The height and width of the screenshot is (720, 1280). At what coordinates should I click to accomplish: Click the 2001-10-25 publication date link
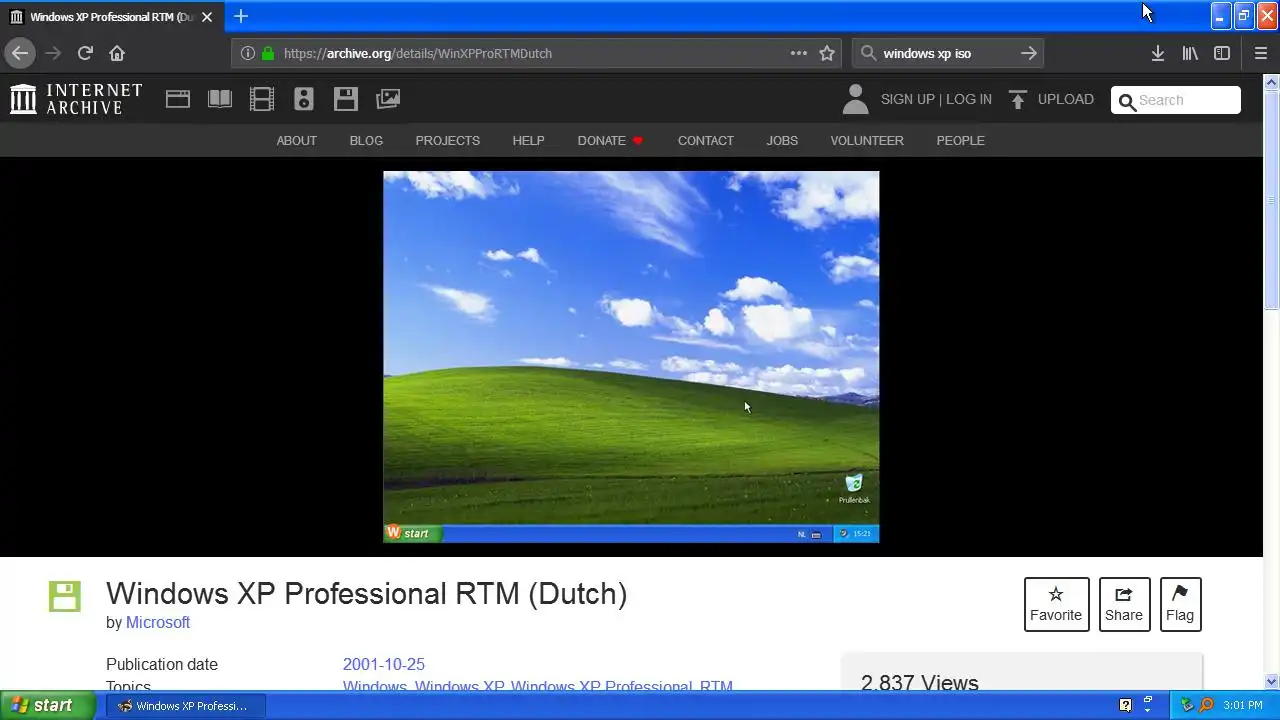(x=384, y=664)
